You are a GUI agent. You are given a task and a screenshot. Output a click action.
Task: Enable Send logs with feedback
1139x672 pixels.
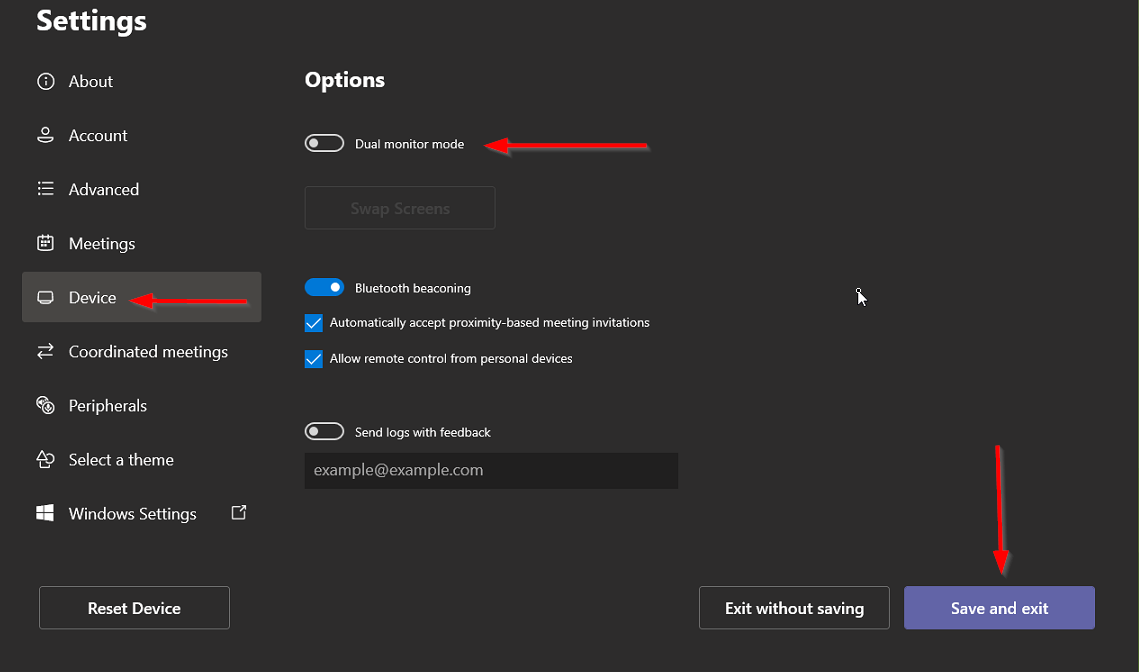pos(324,430)
